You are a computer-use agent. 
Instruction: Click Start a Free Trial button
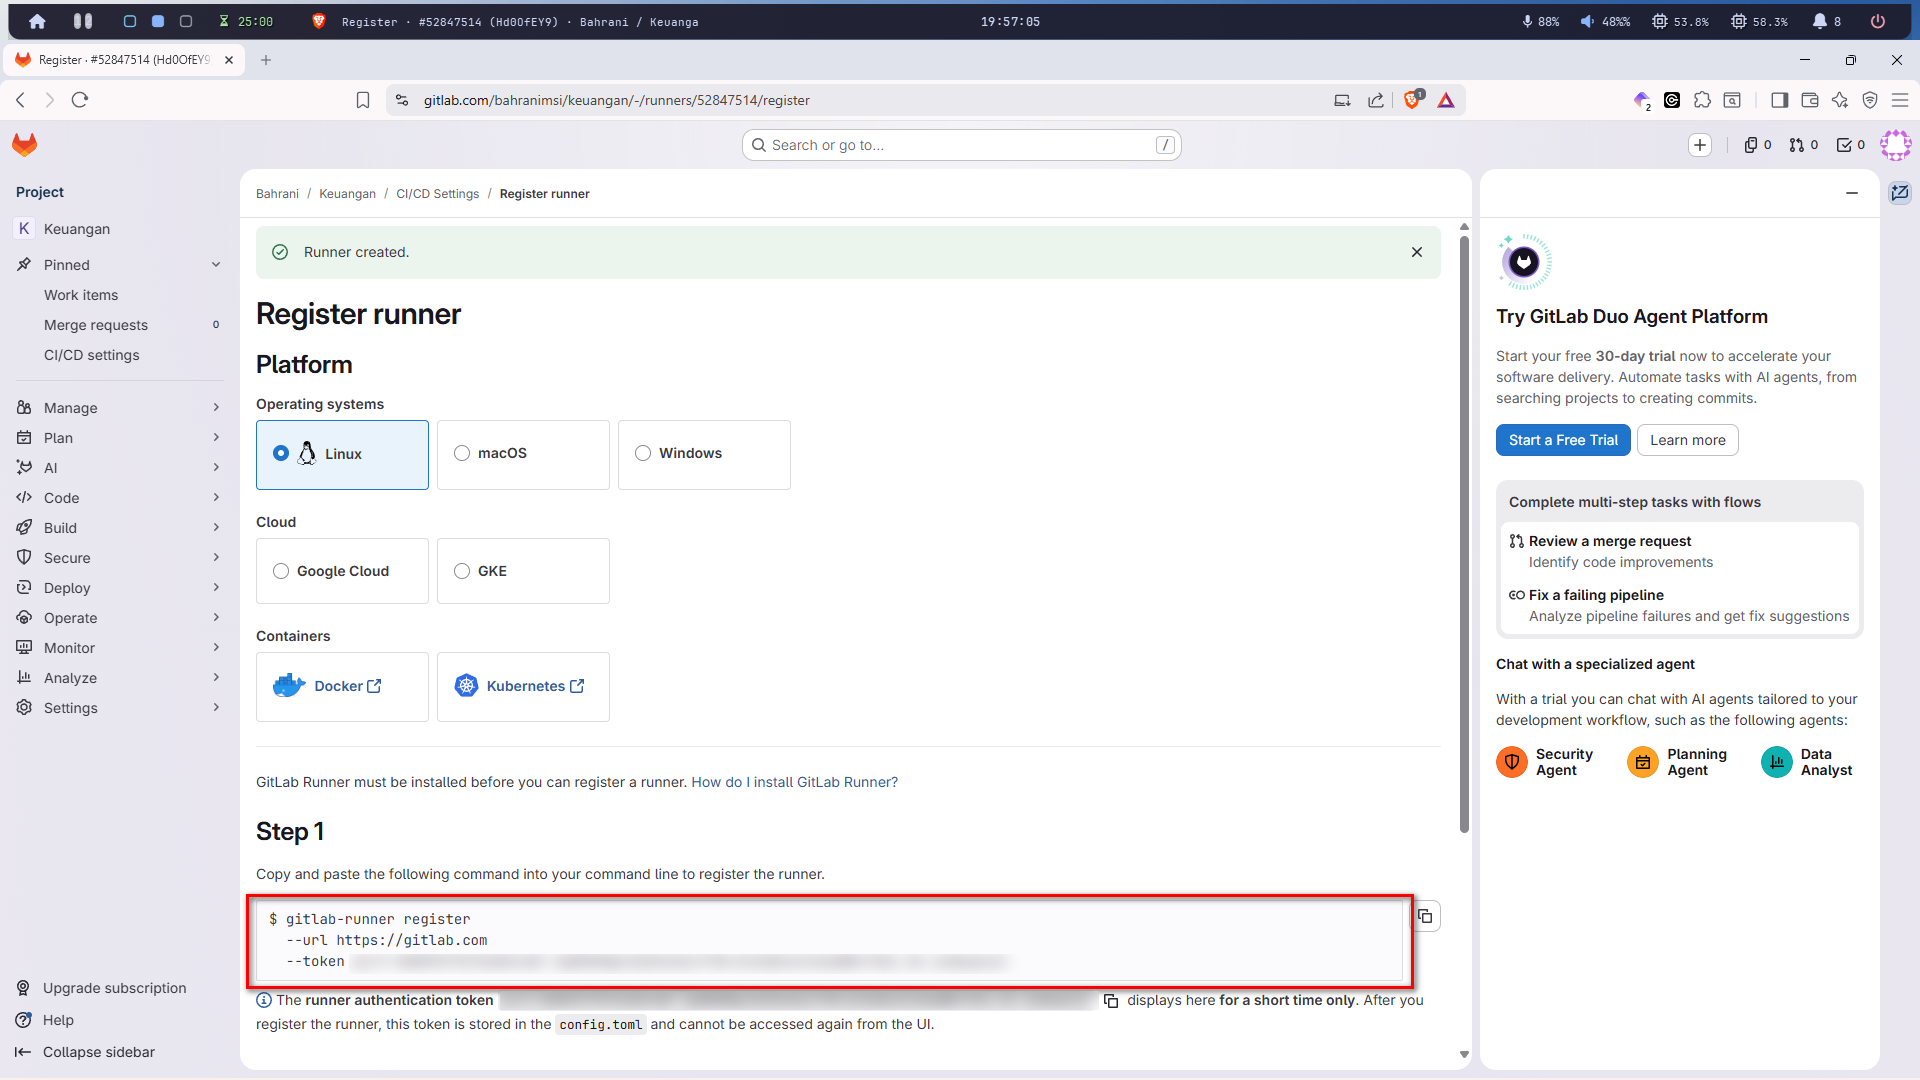pos(1563,440)
